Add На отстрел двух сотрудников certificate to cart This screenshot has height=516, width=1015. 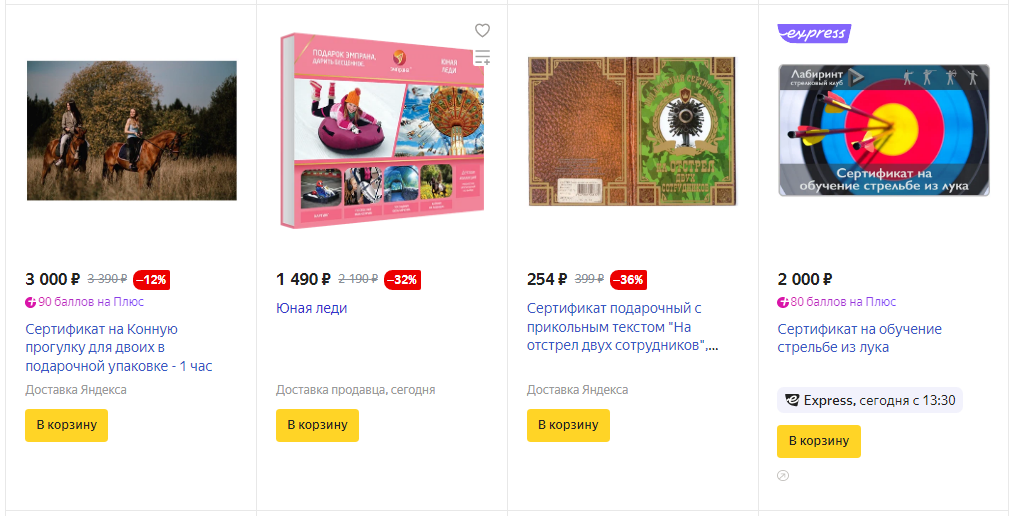pyautogui.click(x=568, y=425)
